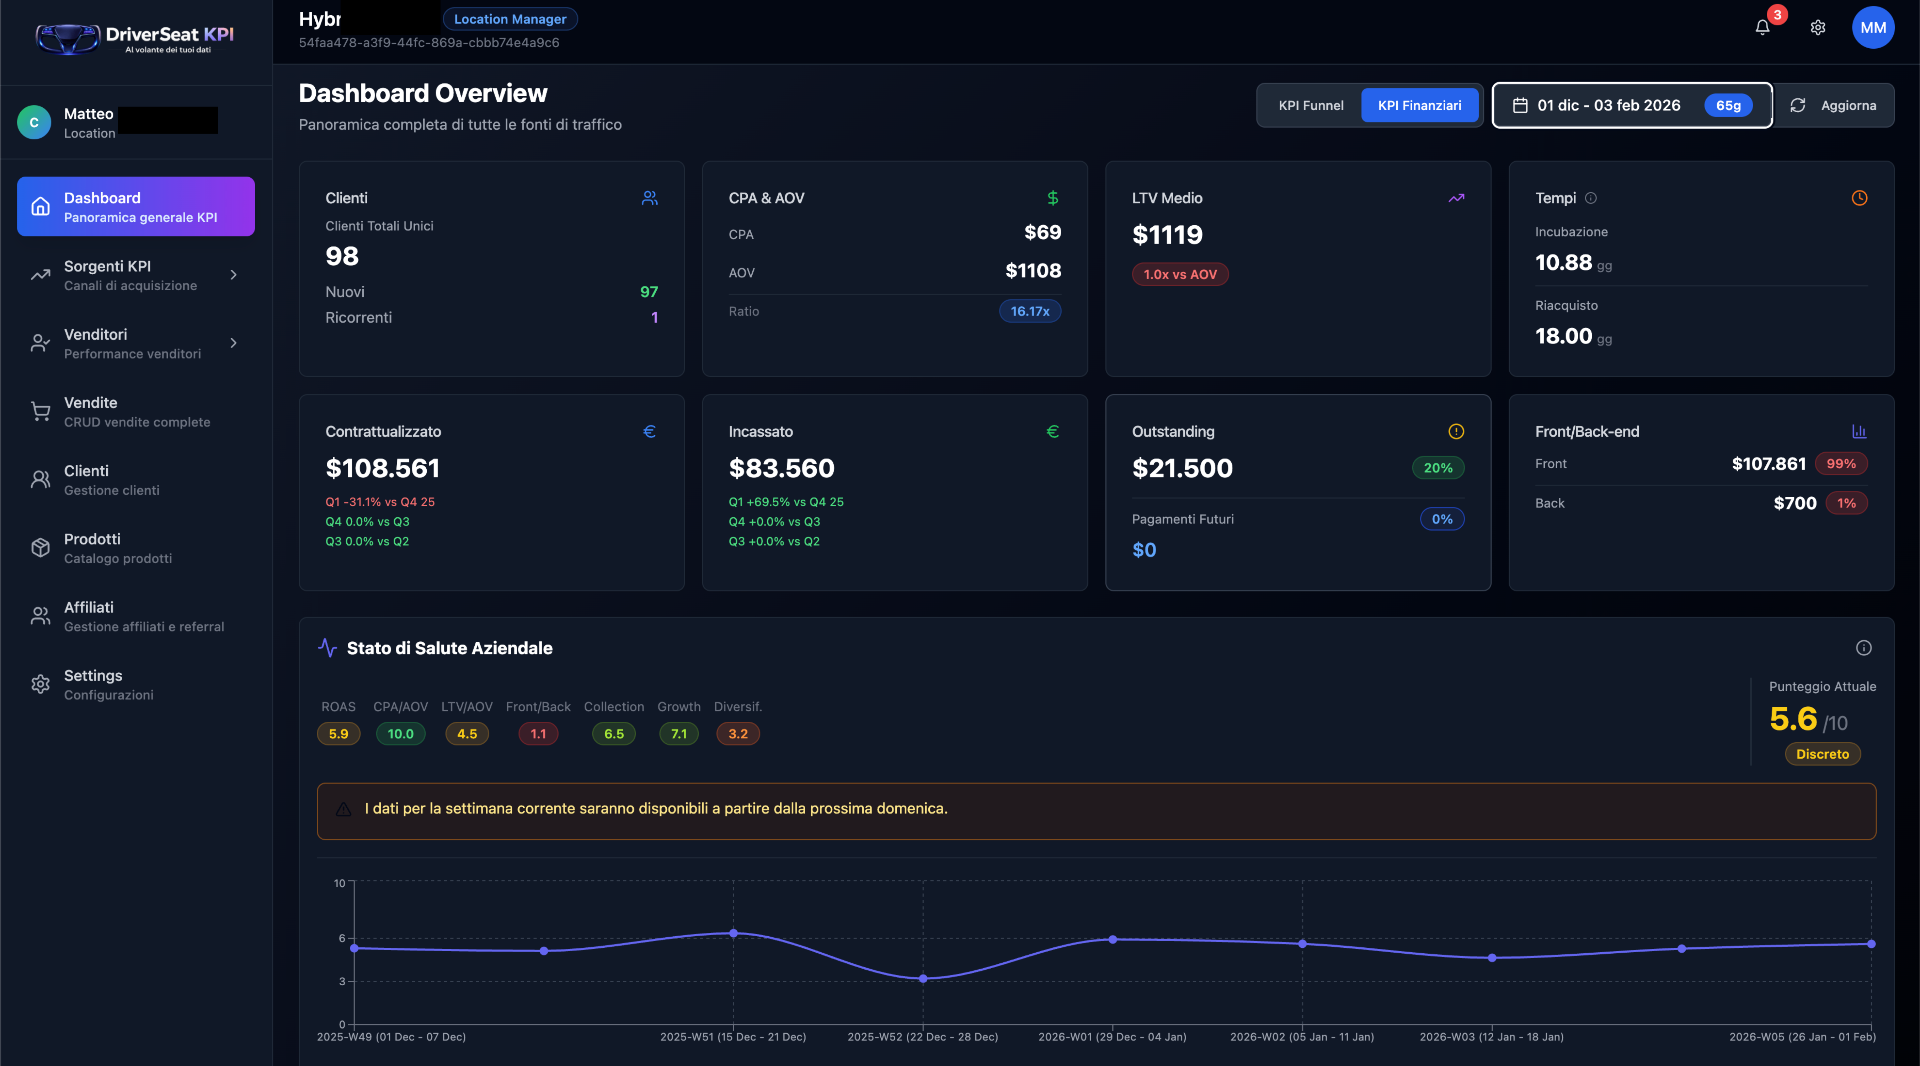Image resolution: width=1920 pixels, height=1066 pixels.
Task: Click the 2025-W52 chart data point
Action: tap(923, 978)
